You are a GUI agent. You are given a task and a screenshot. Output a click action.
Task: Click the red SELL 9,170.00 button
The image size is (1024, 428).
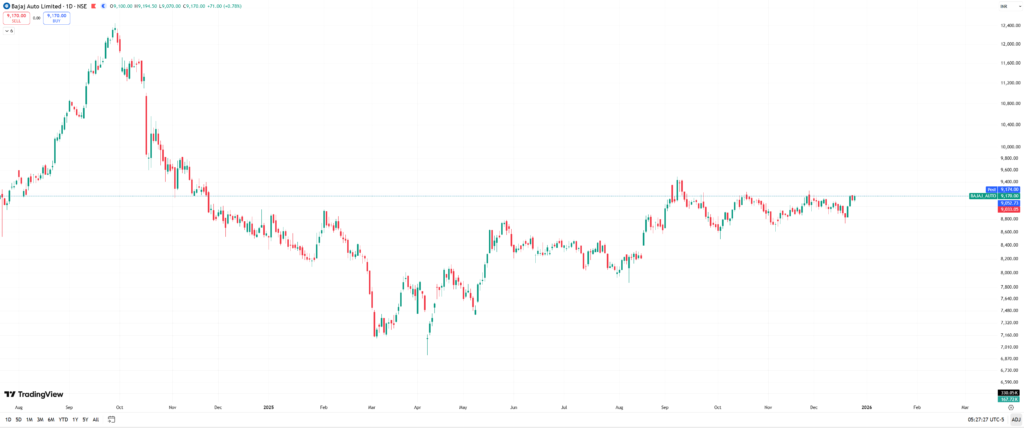(x=15, y=18)
